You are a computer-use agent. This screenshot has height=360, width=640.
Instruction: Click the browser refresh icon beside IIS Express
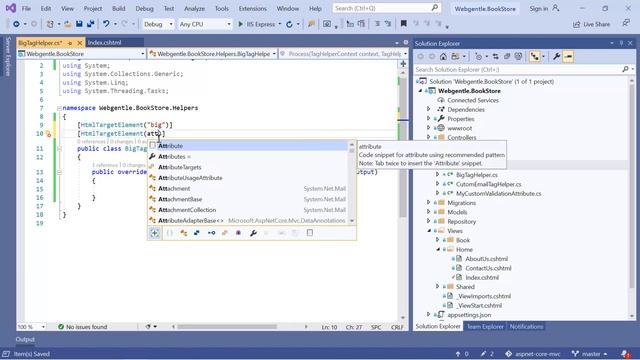[x=289, y=24]
